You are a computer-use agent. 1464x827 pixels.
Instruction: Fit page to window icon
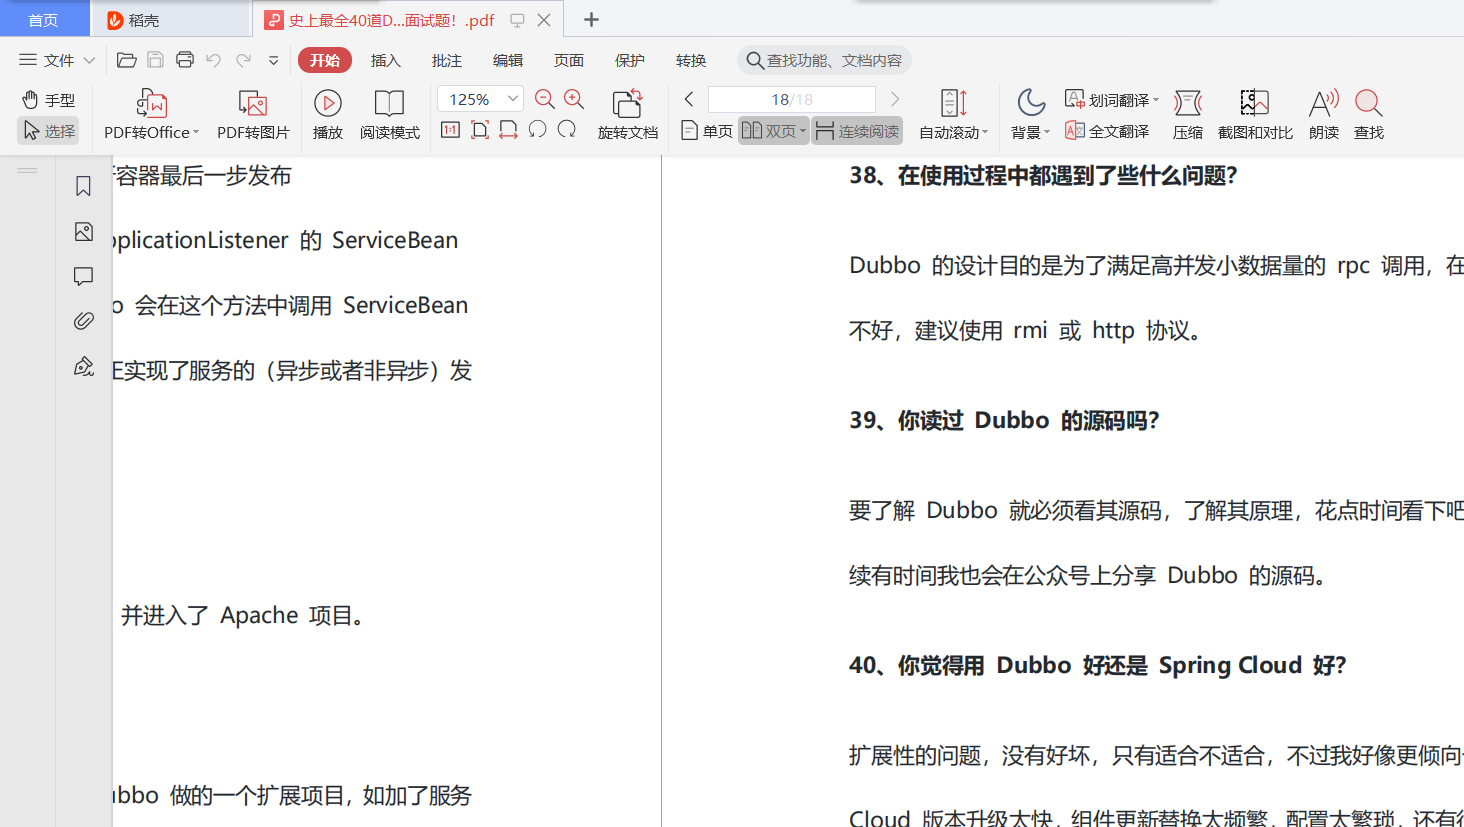pyautogui.click(x=480, y=130)
